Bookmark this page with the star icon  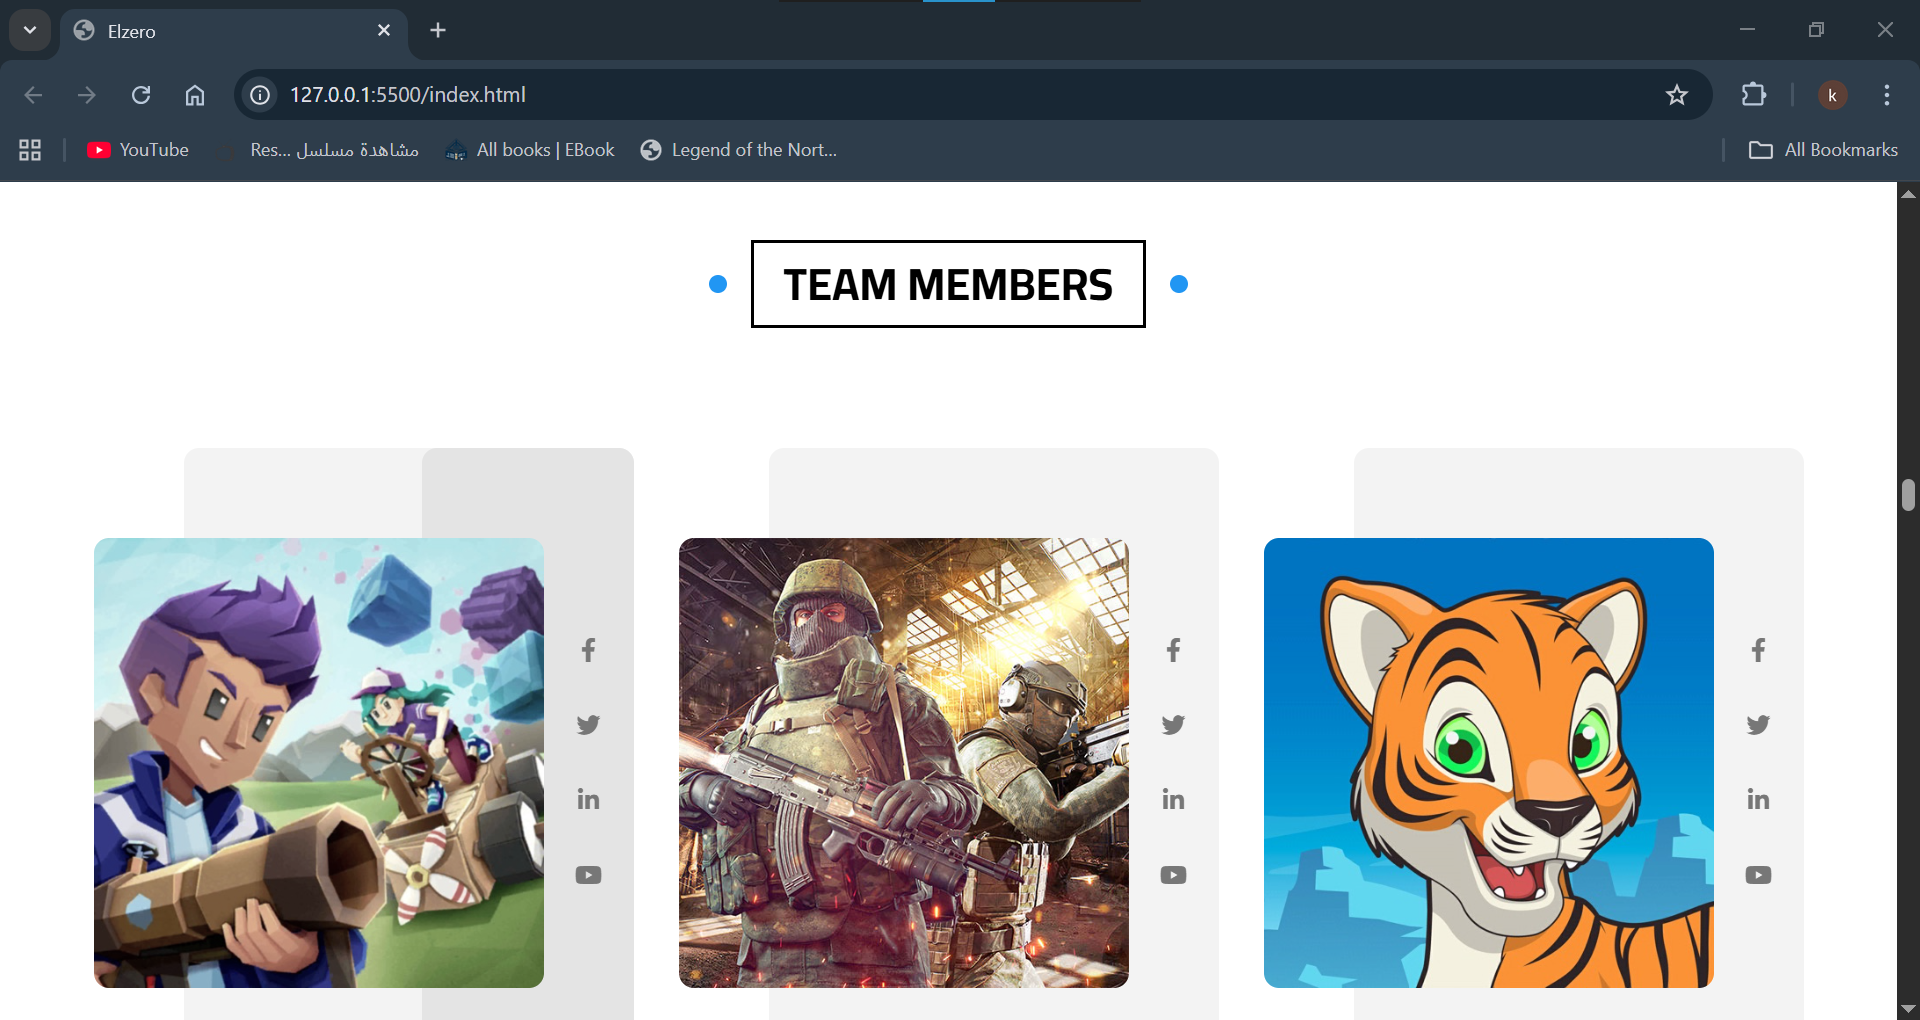[1677, 95]
